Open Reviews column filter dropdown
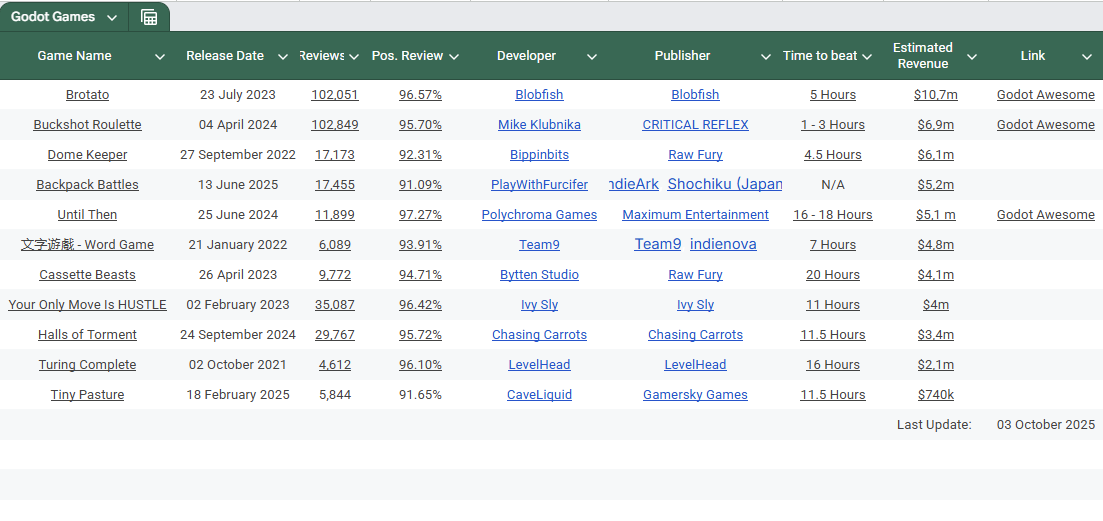The image size is (1103, 521). click(x=354, y=57)
